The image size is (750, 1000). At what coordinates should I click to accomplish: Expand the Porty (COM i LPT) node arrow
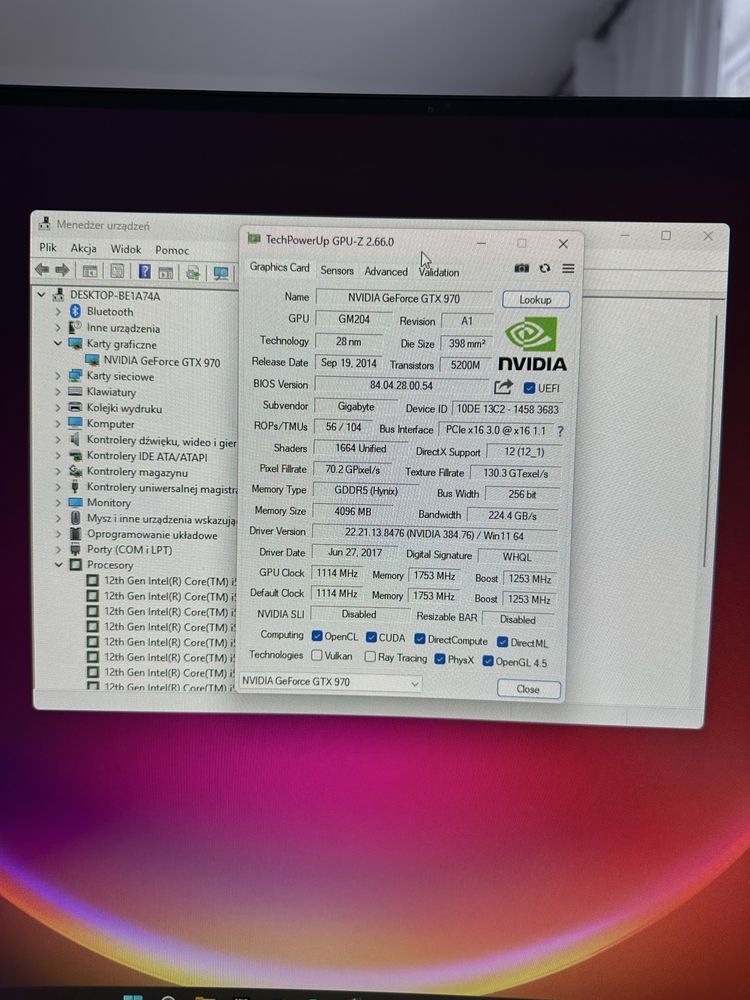58,549
